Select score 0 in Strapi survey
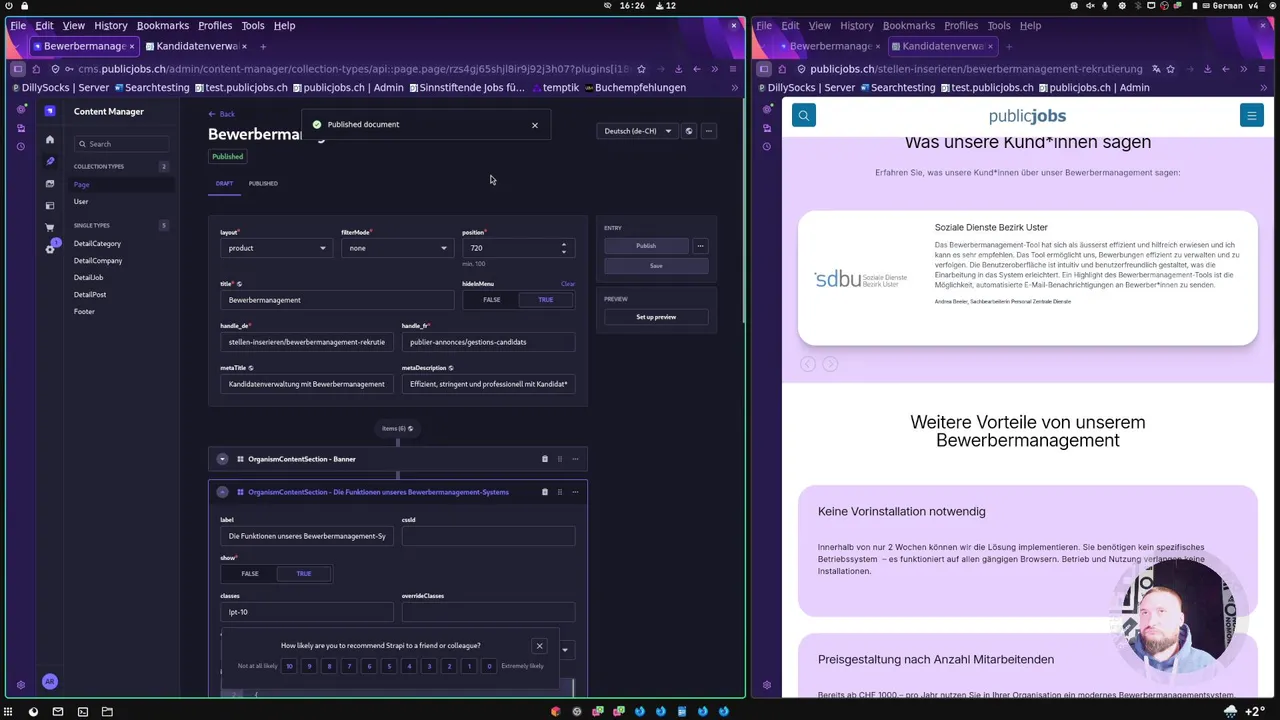 [x=489, y=666]
